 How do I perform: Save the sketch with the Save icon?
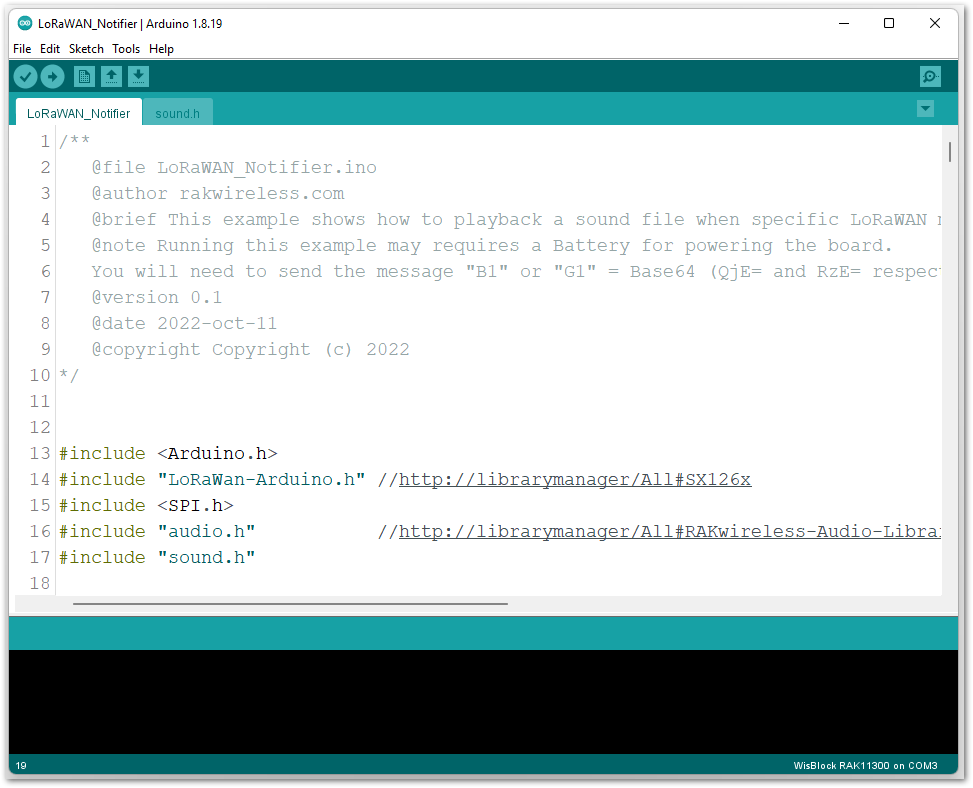pyautogui.click(x=138, y=77)
